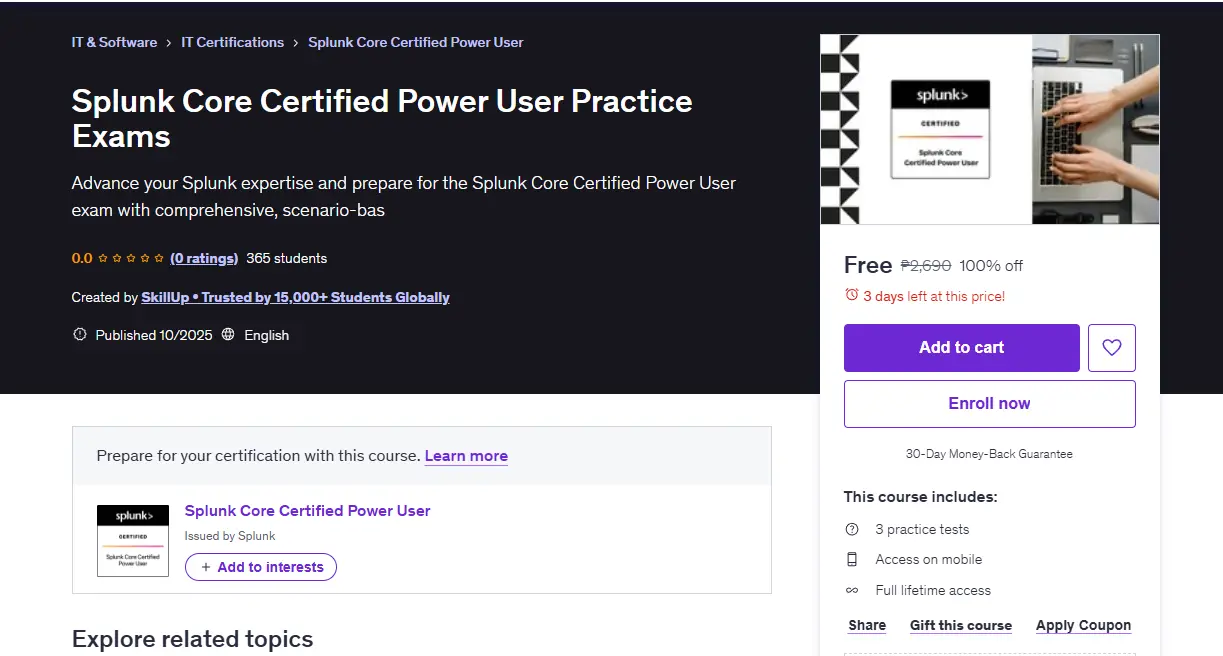Click 3 days left at this price text
Image resolution: width=1223 pixels, height=656 pixels.
[934, 296]
